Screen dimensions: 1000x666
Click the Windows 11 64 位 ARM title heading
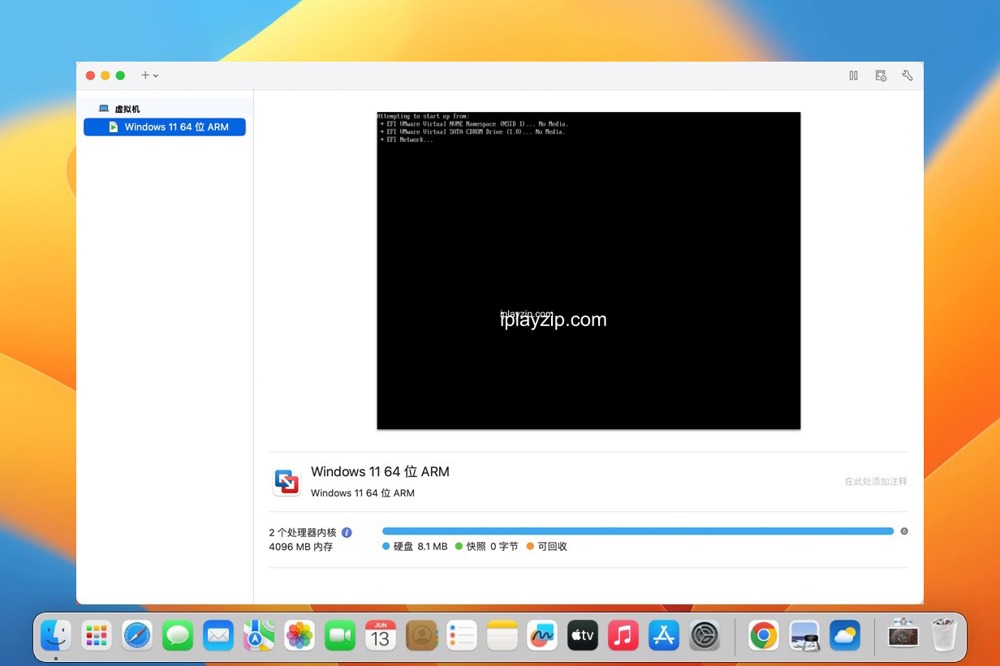coord(380,471)
